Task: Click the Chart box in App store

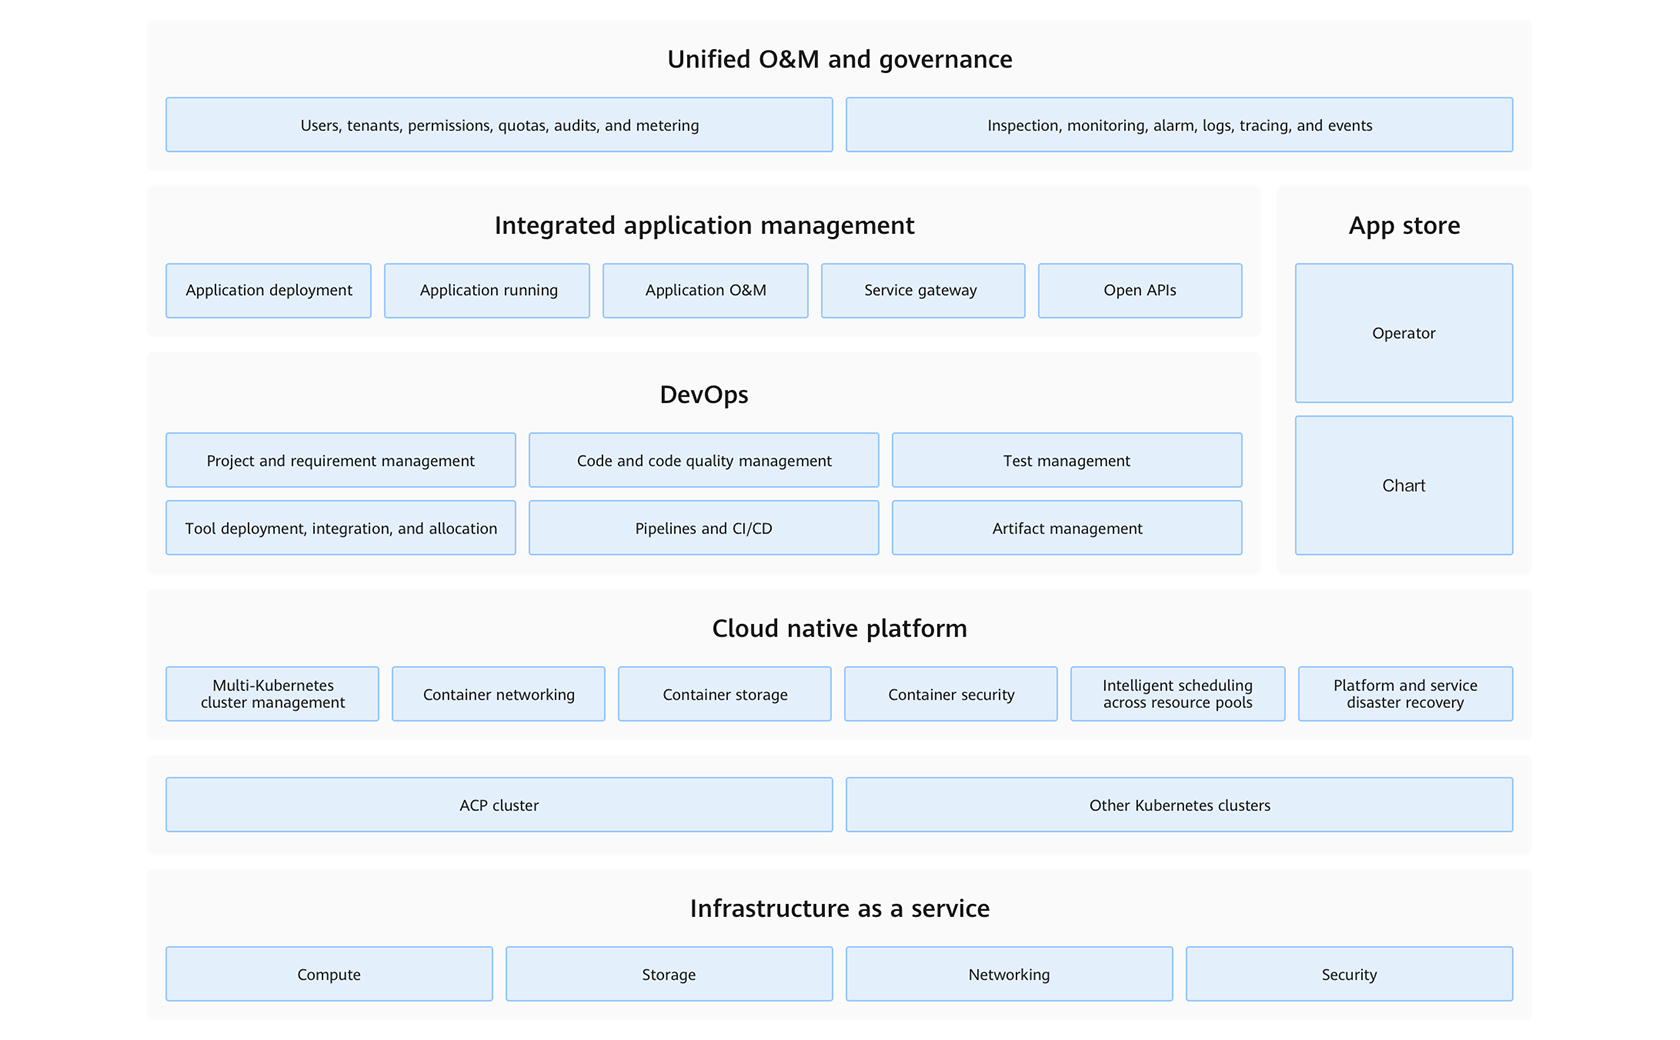Action: [x=1404, y=485]
